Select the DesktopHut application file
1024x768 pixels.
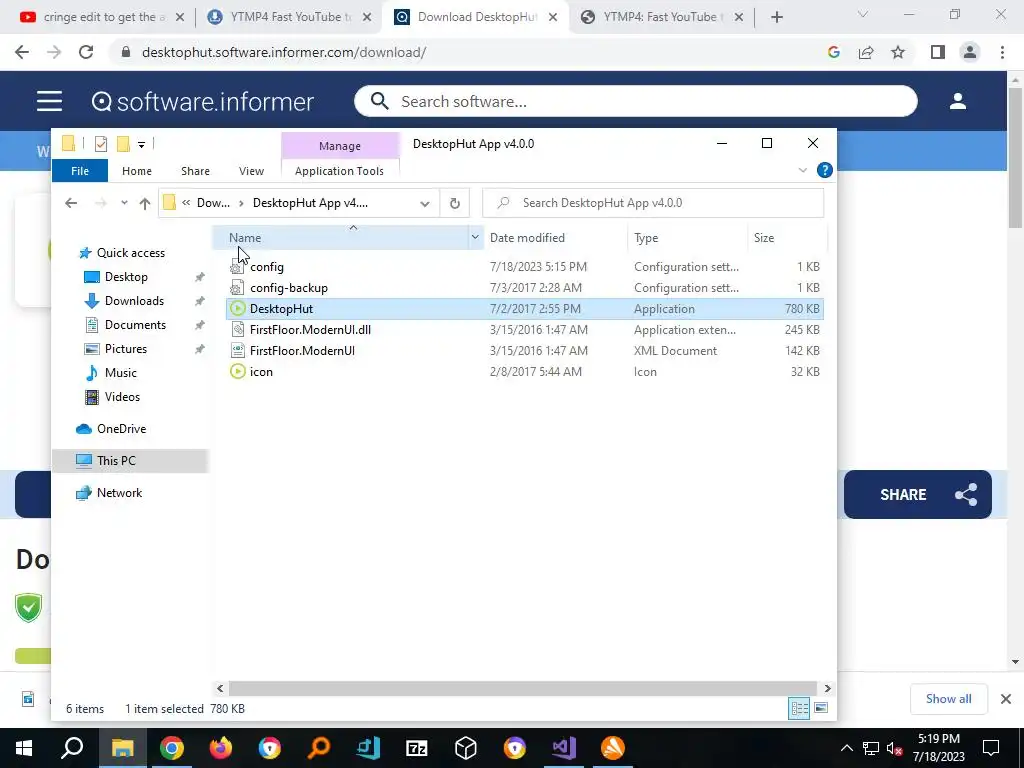524,309
